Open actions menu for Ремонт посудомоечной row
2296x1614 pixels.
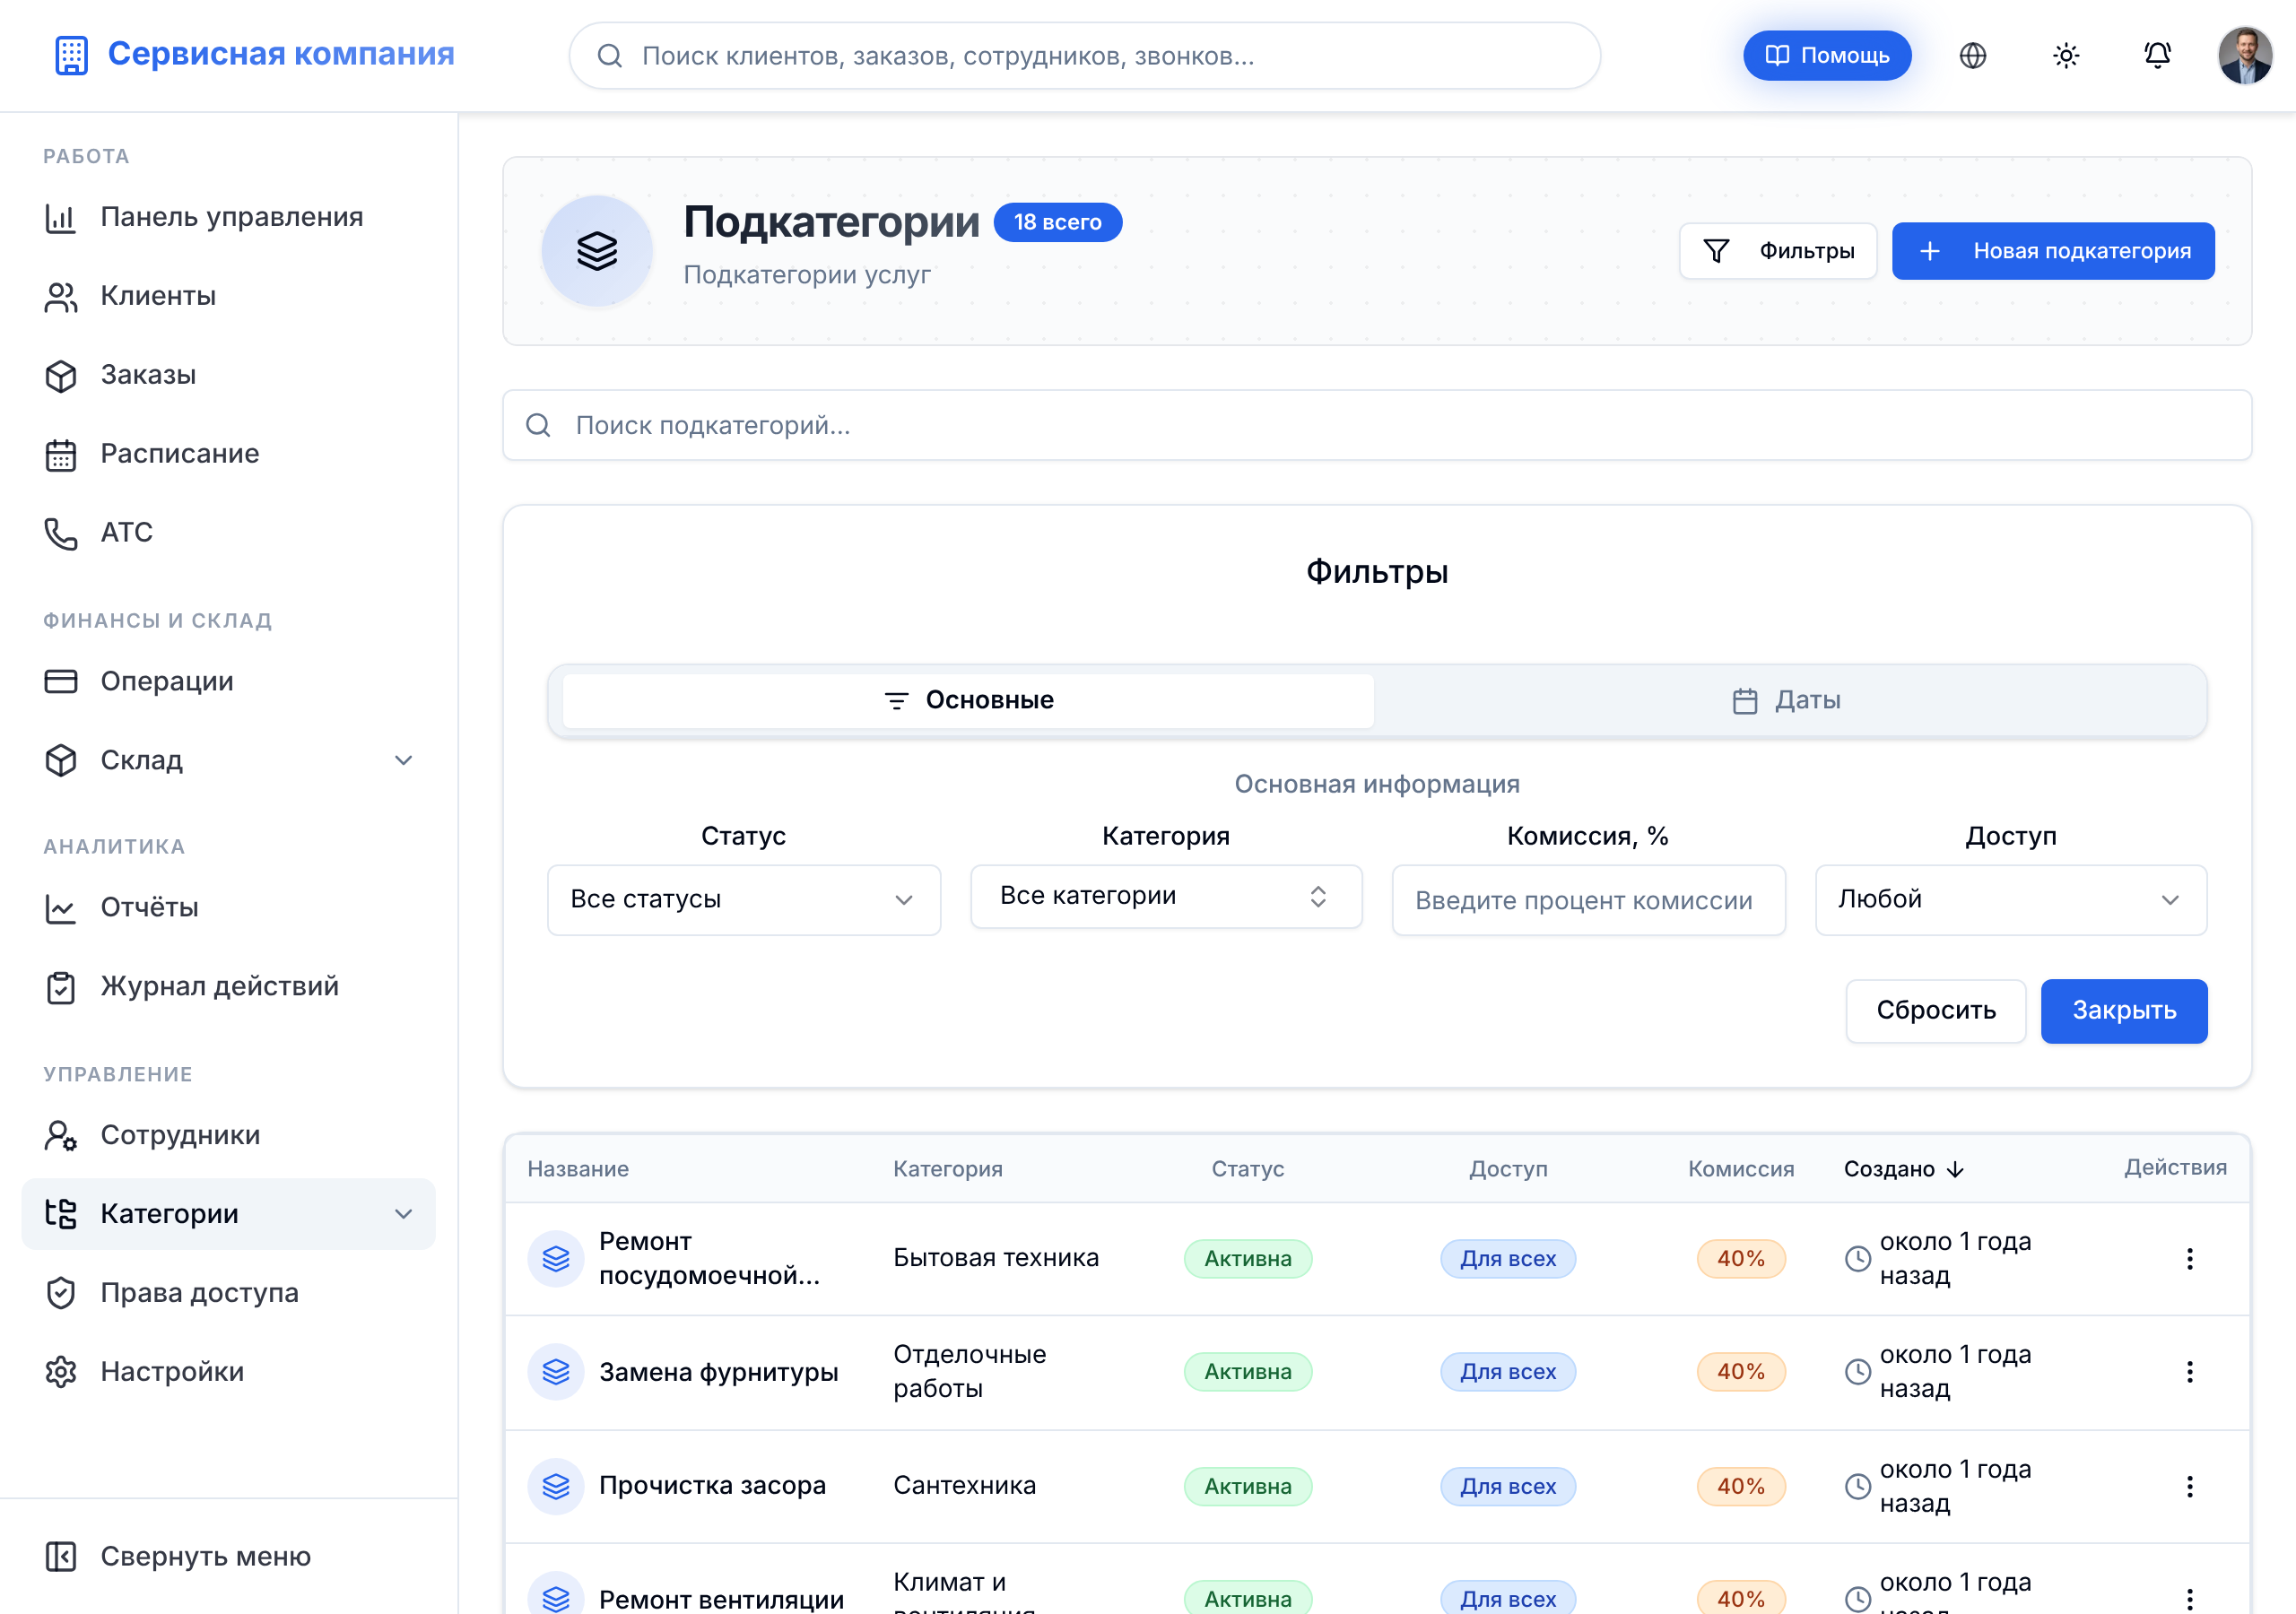pos(2189,1258)
